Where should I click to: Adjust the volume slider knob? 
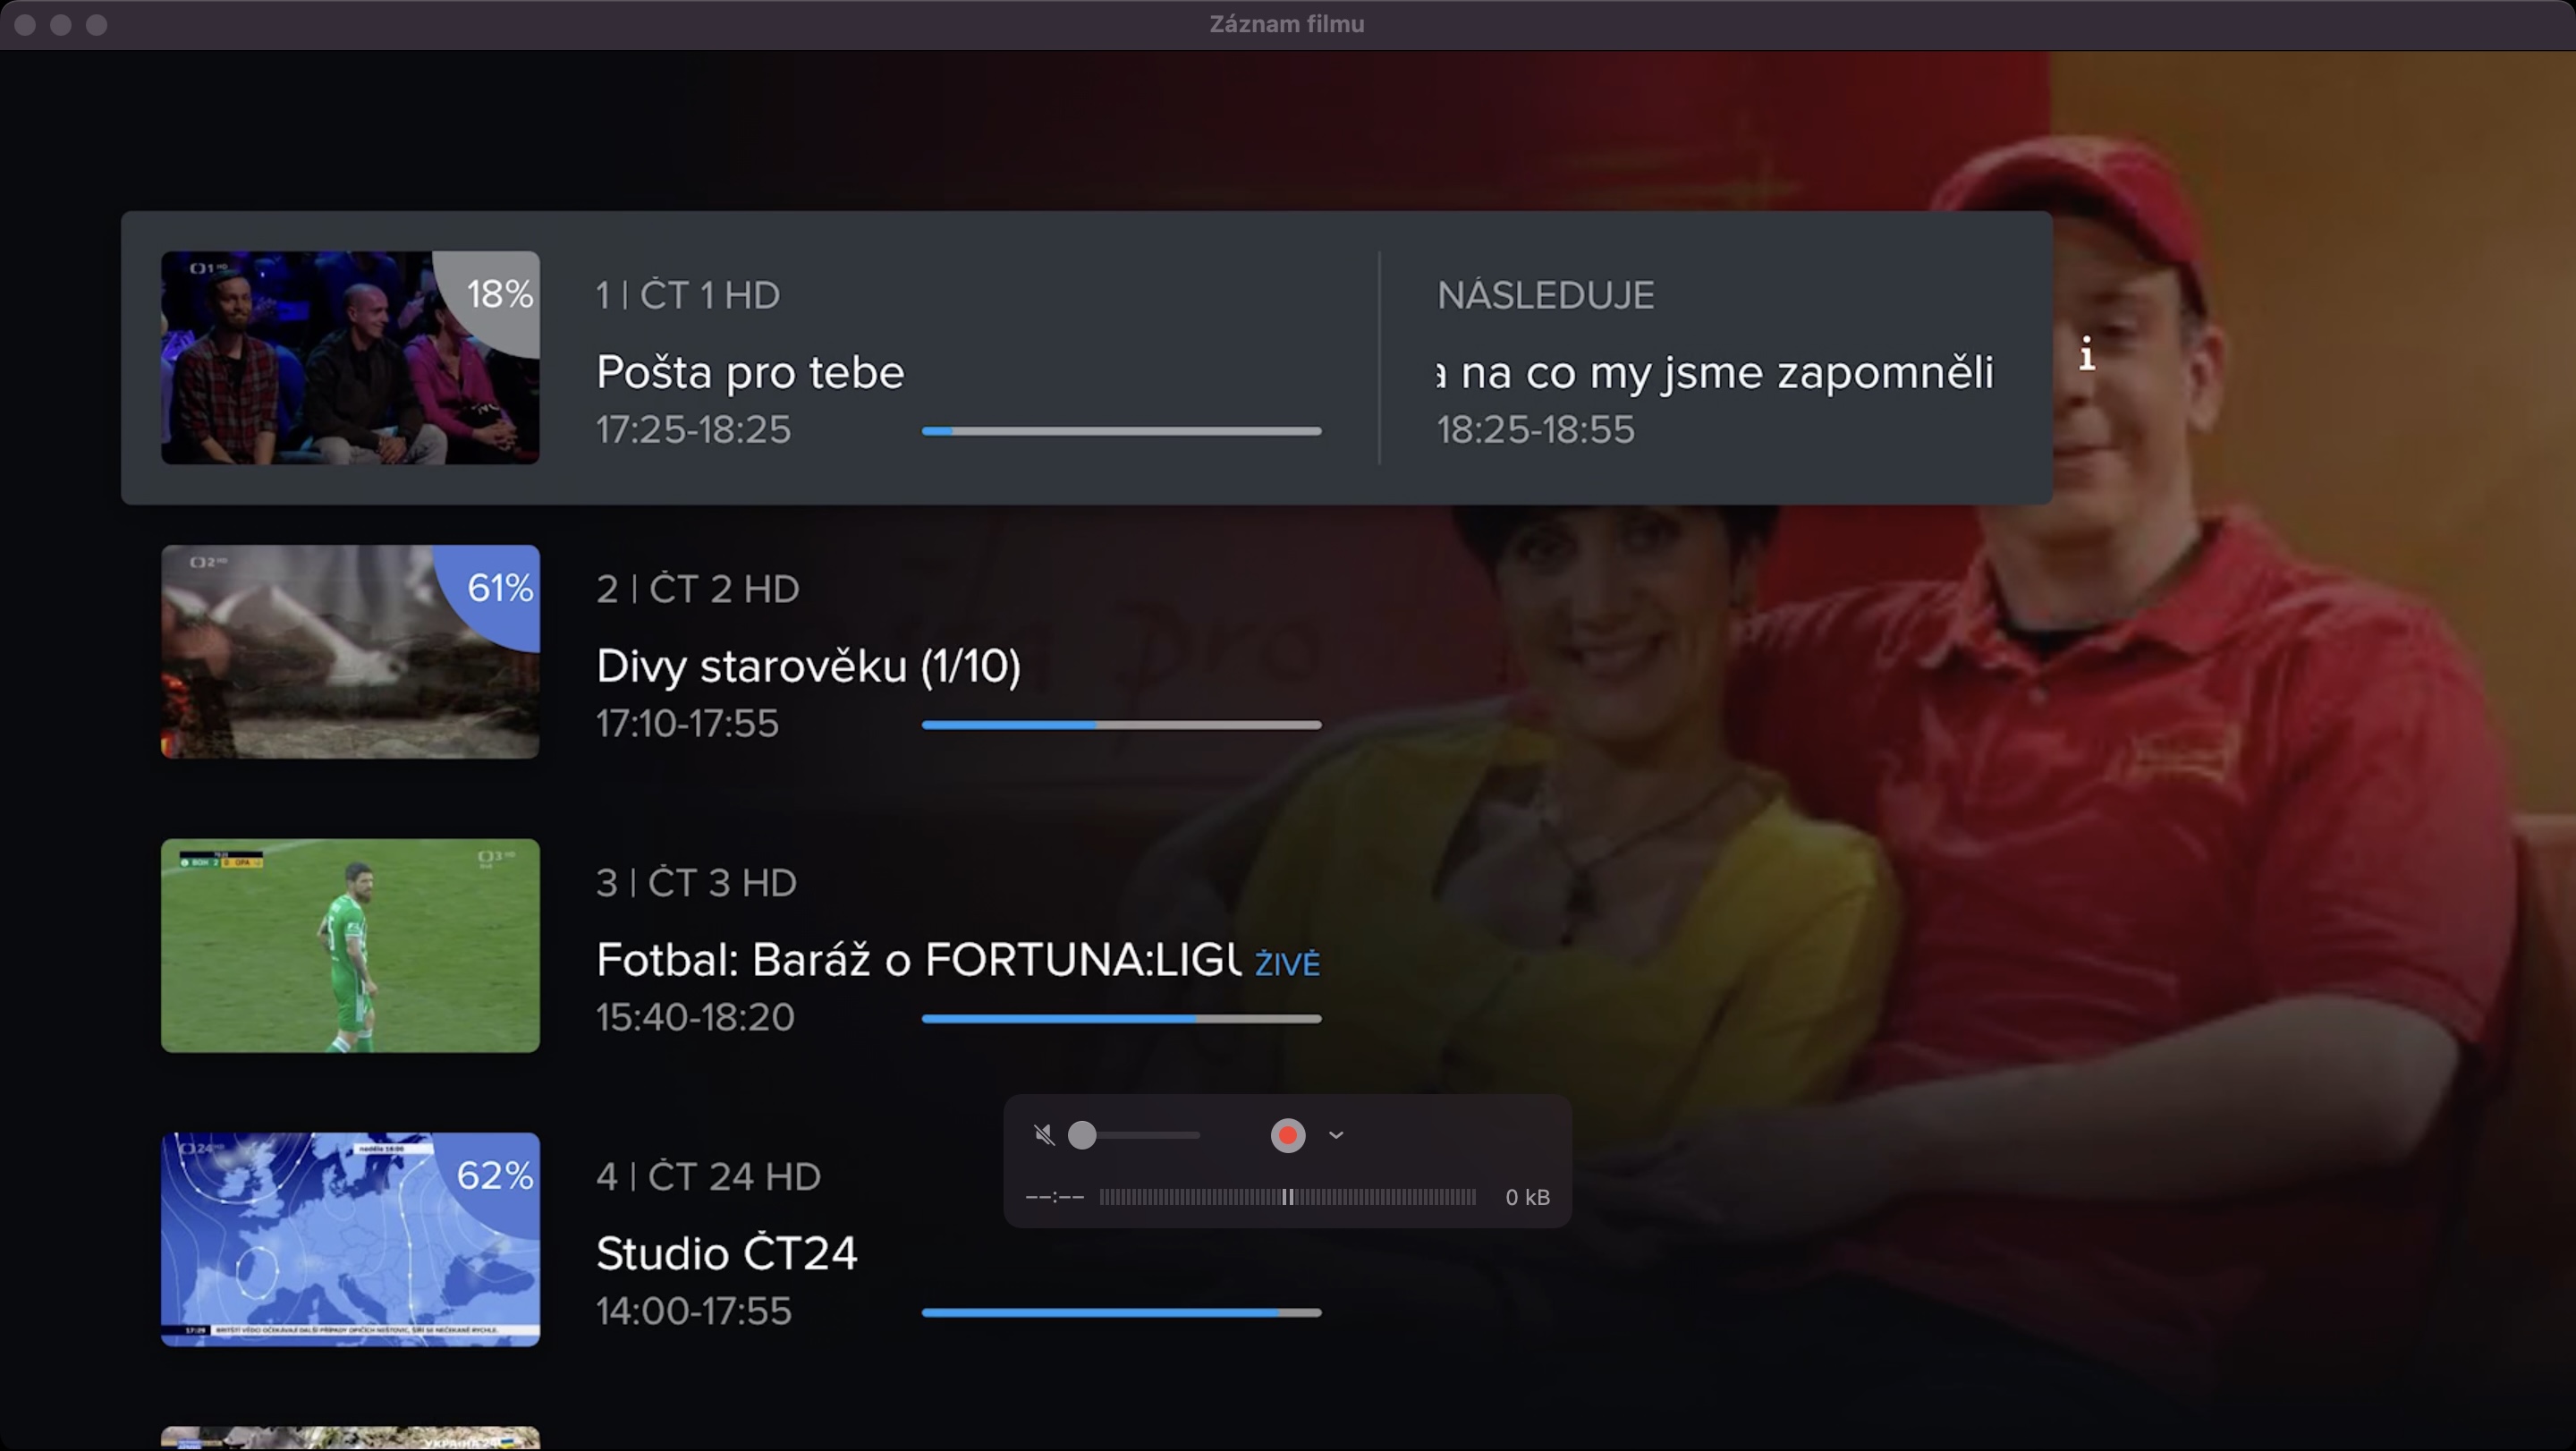click(1082, 1135)
